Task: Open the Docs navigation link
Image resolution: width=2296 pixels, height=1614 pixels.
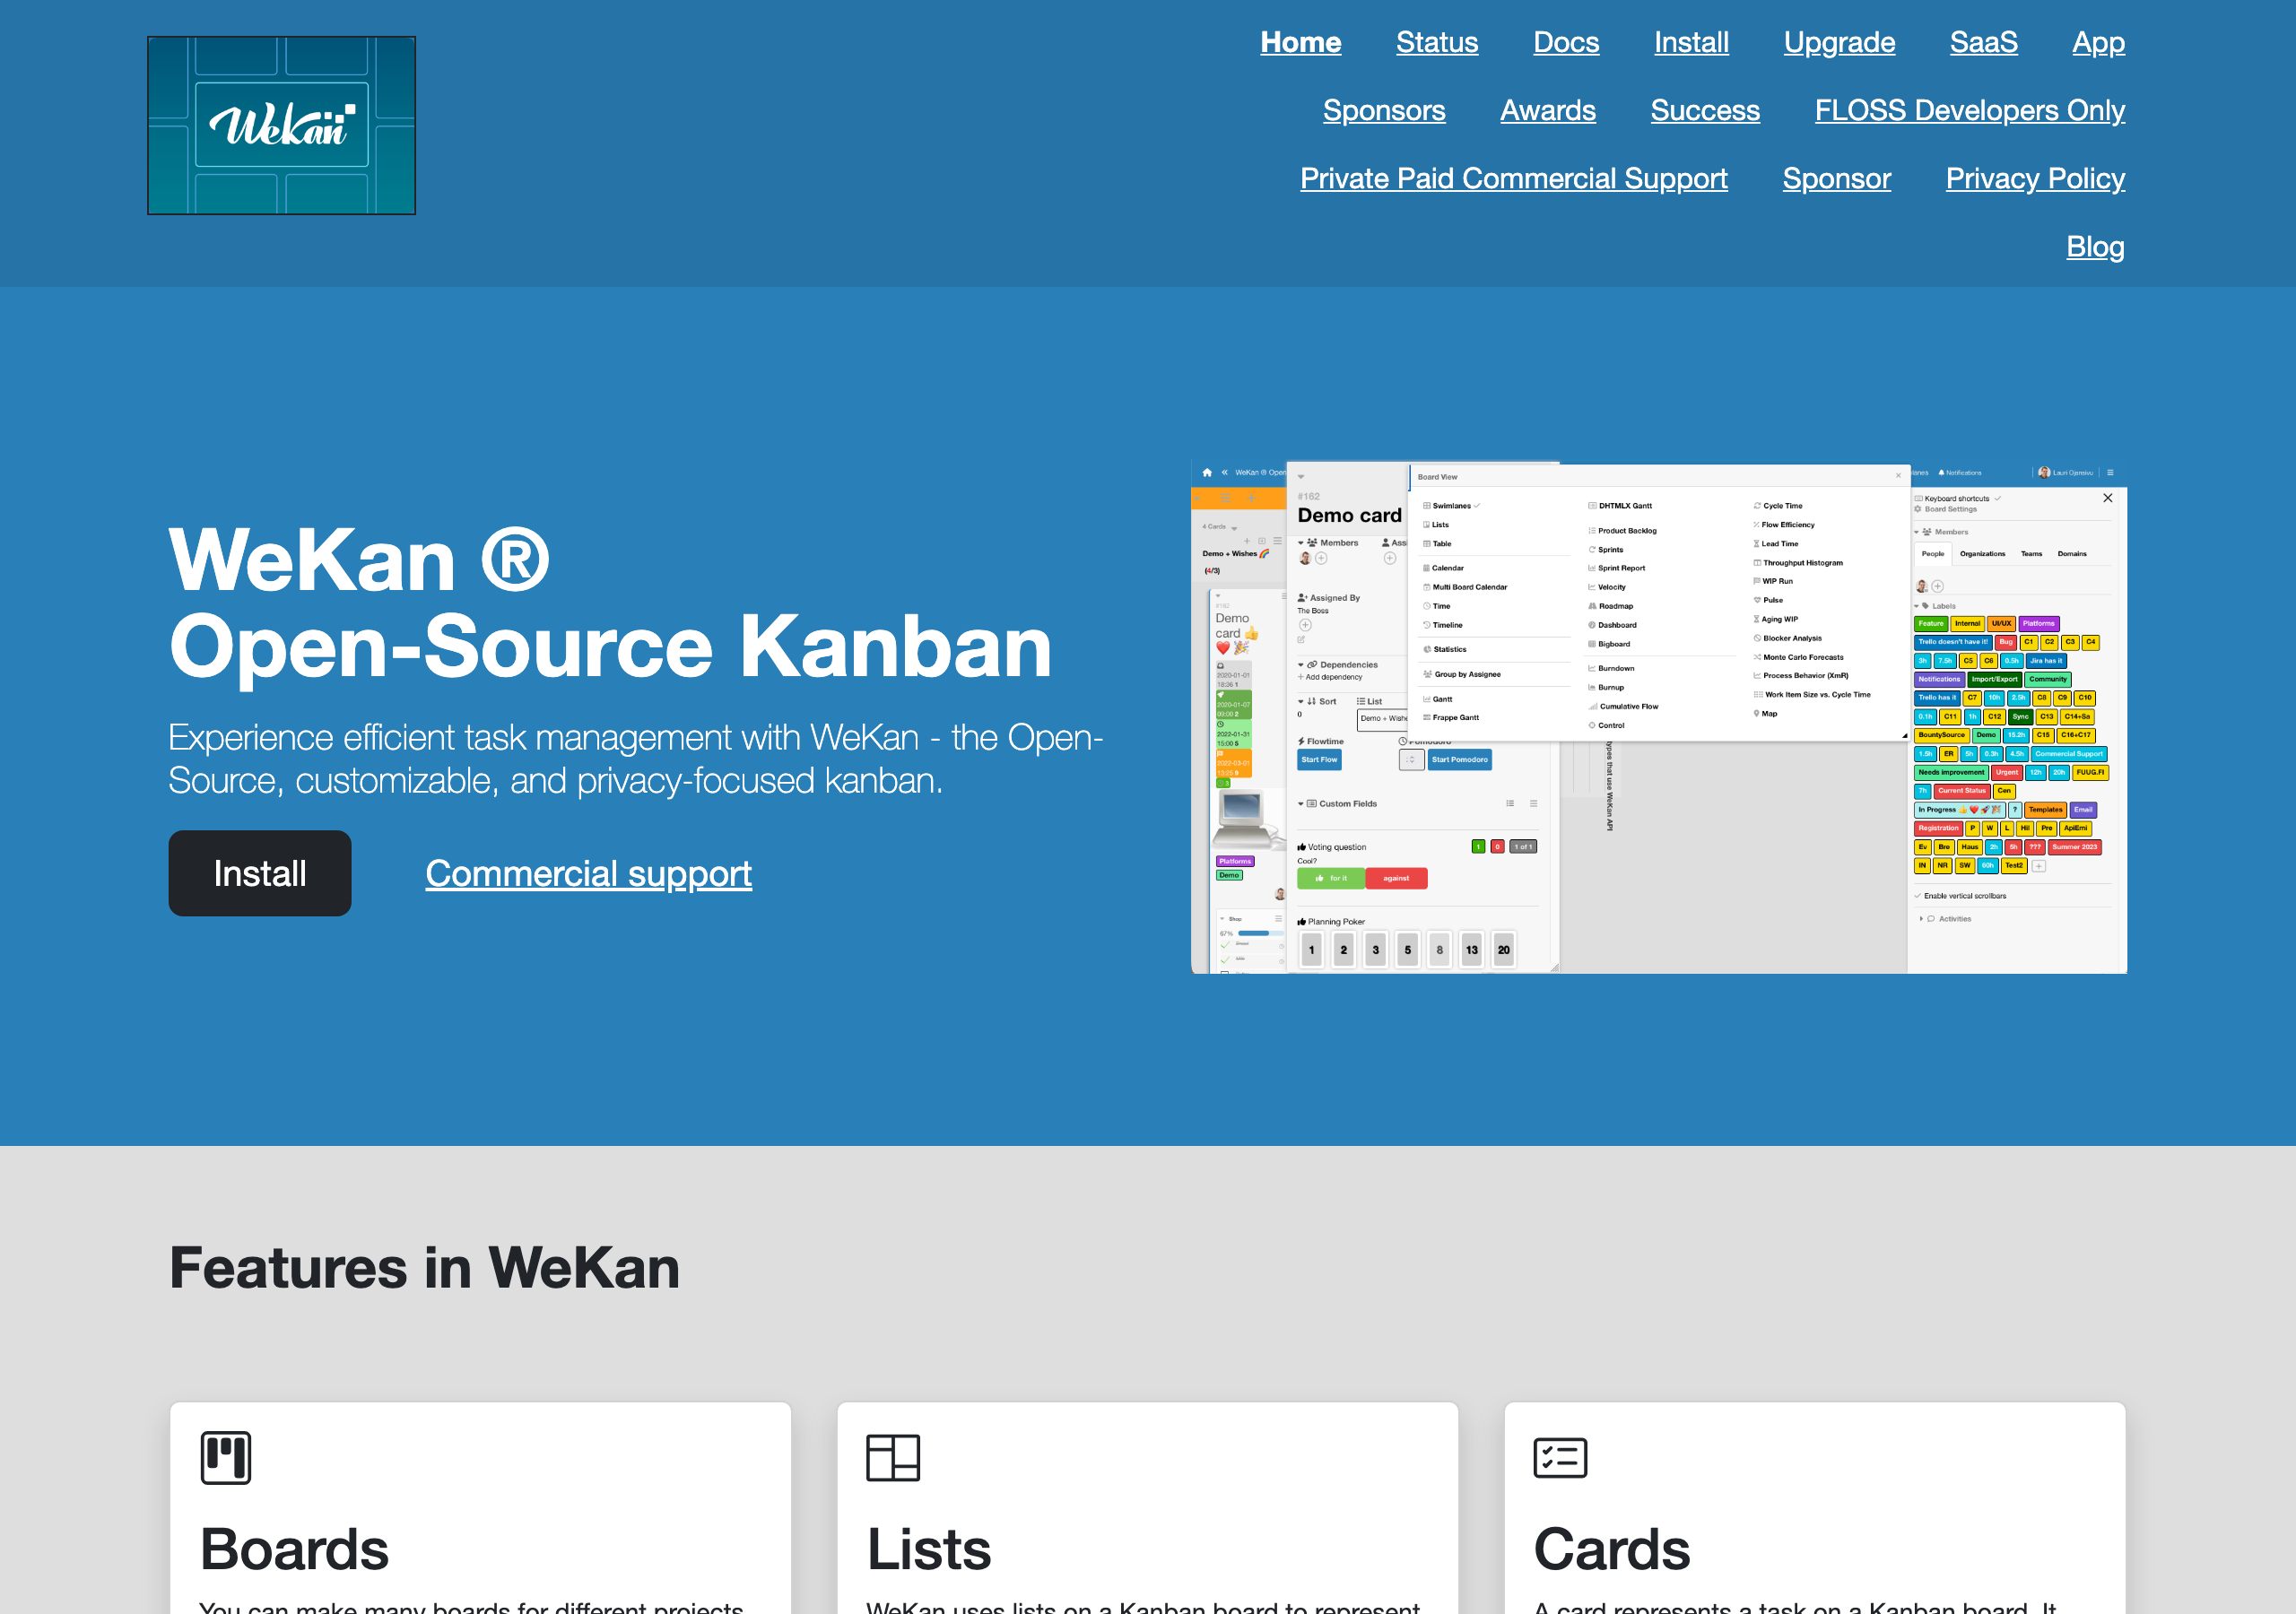Action: pyautogui.click(x=1566, y=43)
